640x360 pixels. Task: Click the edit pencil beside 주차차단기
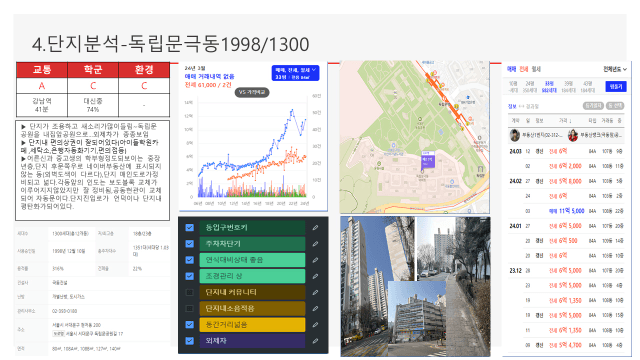pyautogui.click(x=316, y=244)
